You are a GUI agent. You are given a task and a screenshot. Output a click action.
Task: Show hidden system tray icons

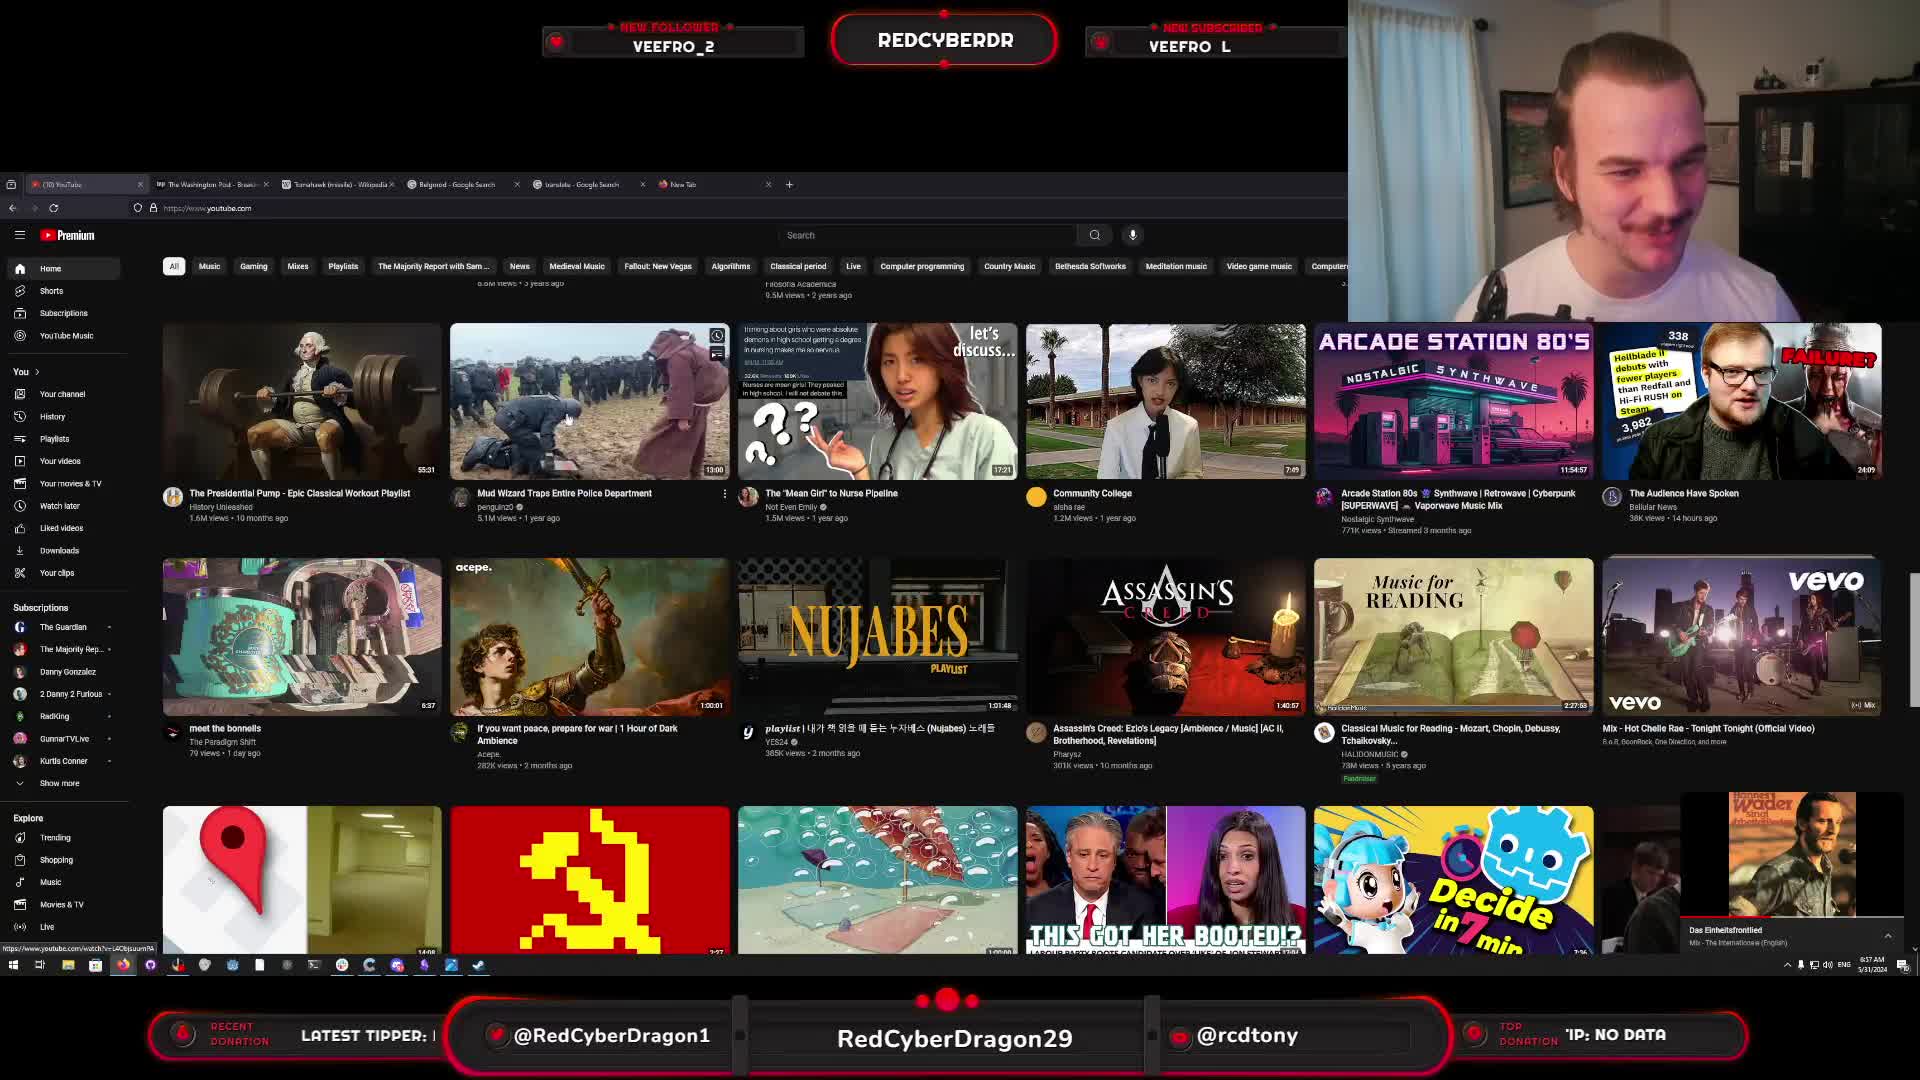tap(1787, 965)
